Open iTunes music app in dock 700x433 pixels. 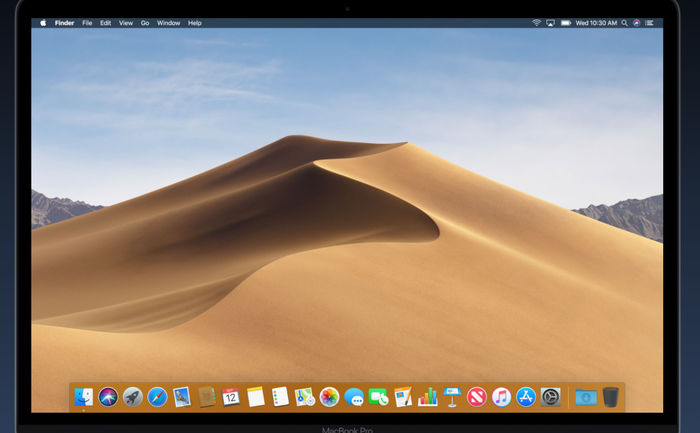501,397
